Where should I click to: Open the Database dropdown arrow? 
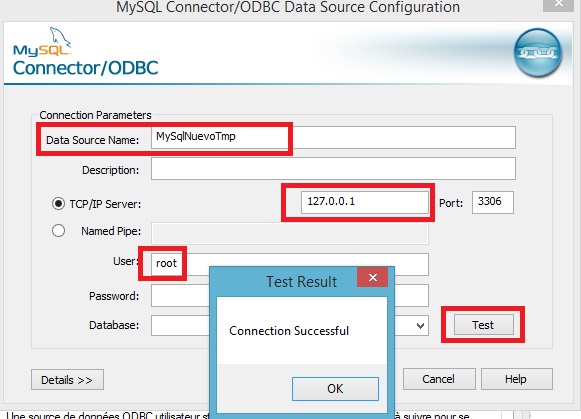(x=420, y=326)
